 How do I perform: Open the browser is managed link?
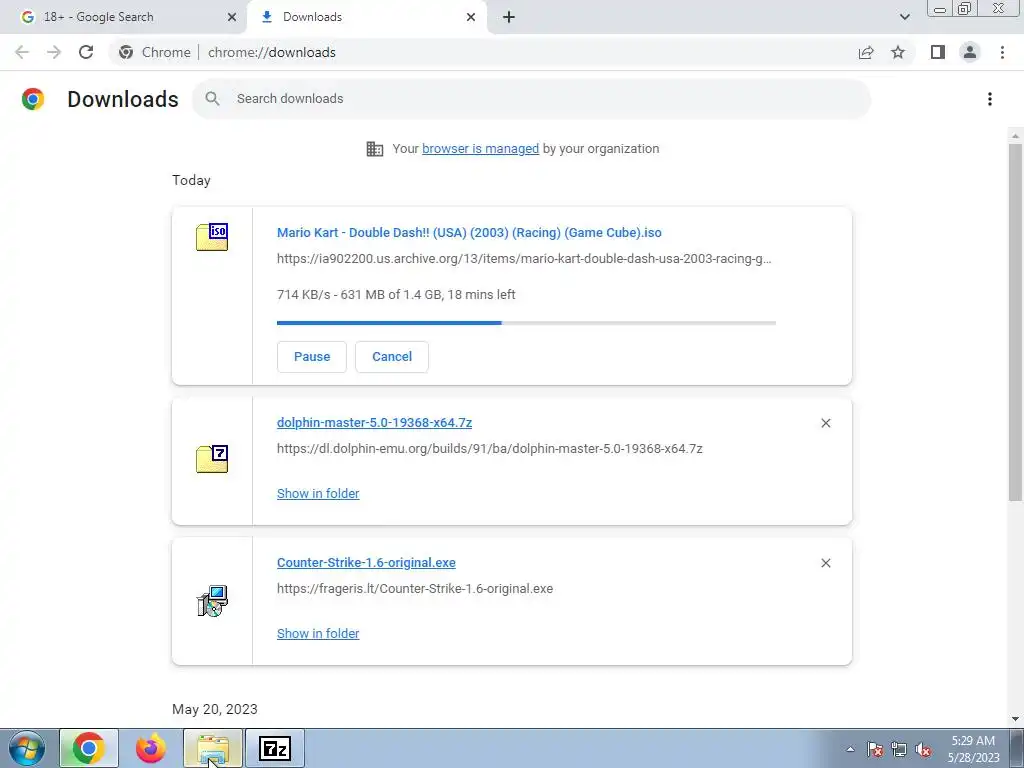480,149
